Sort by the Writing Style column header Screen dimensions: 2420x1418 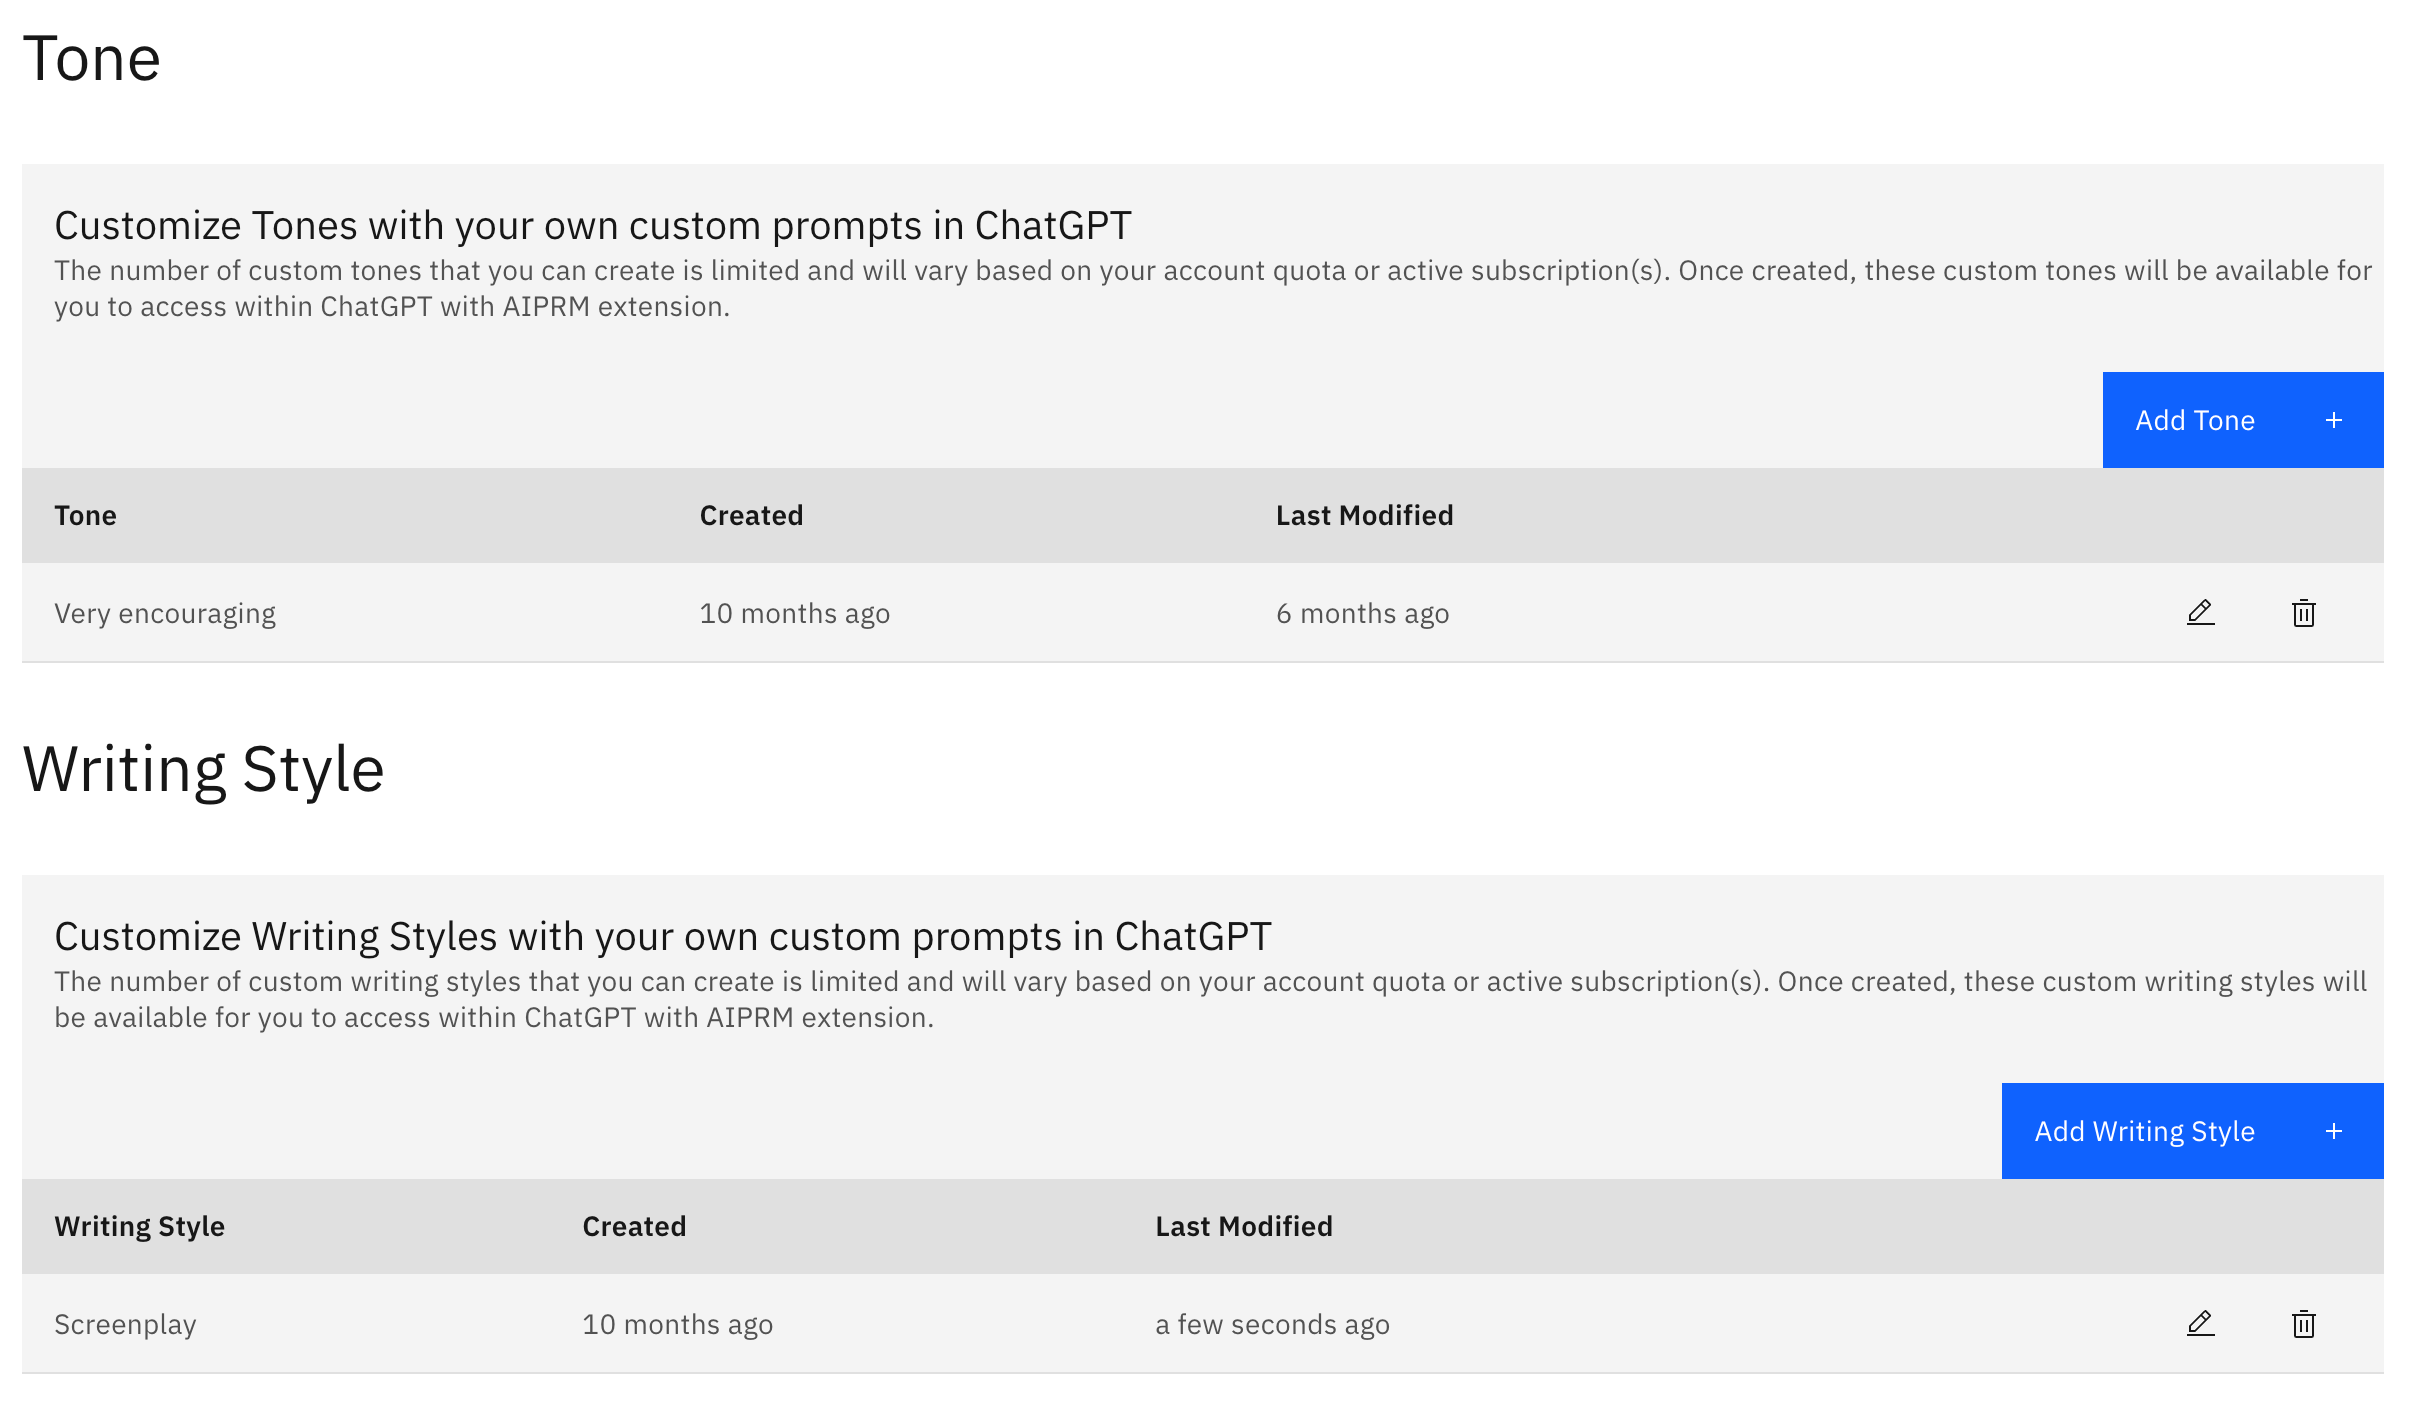tap(139, 1226)
